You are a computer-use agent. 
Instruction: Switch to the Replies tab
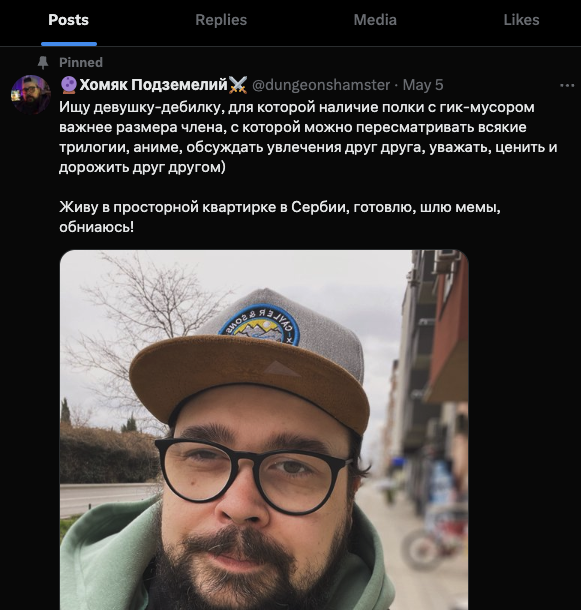click(x=221, y=20)
